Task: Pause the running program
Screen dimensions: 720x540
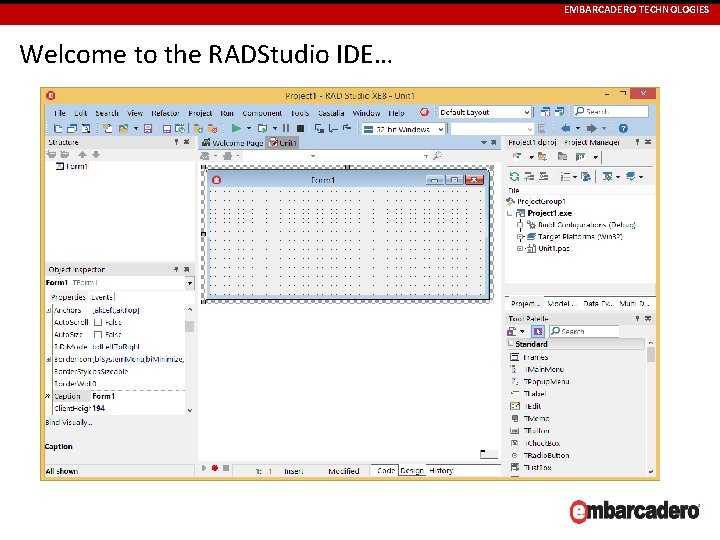Action: point(286,129)
